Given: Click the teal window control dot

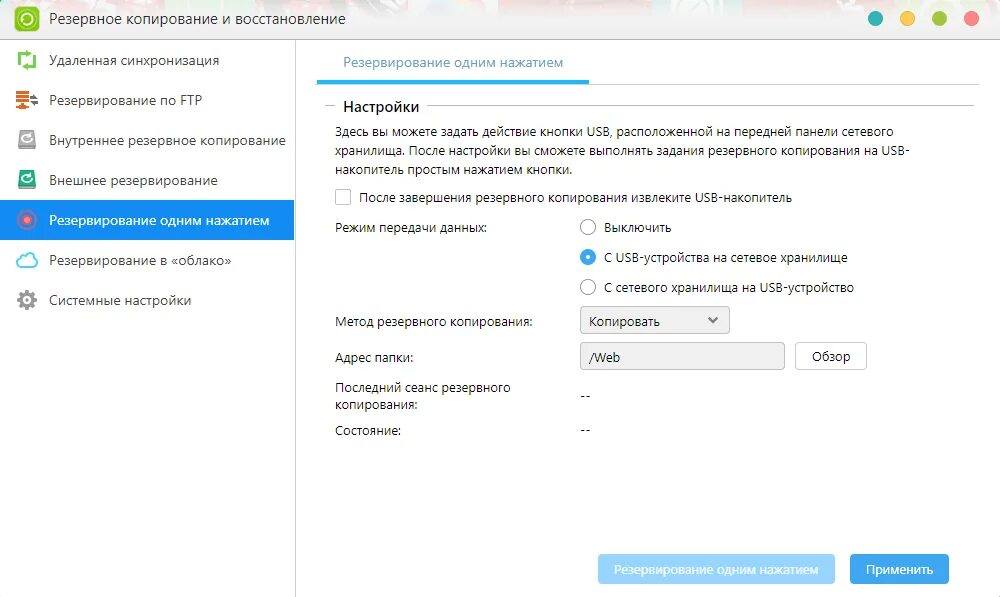Looking at the screenshot, I should pyautogui.click(x=876, y=18).
